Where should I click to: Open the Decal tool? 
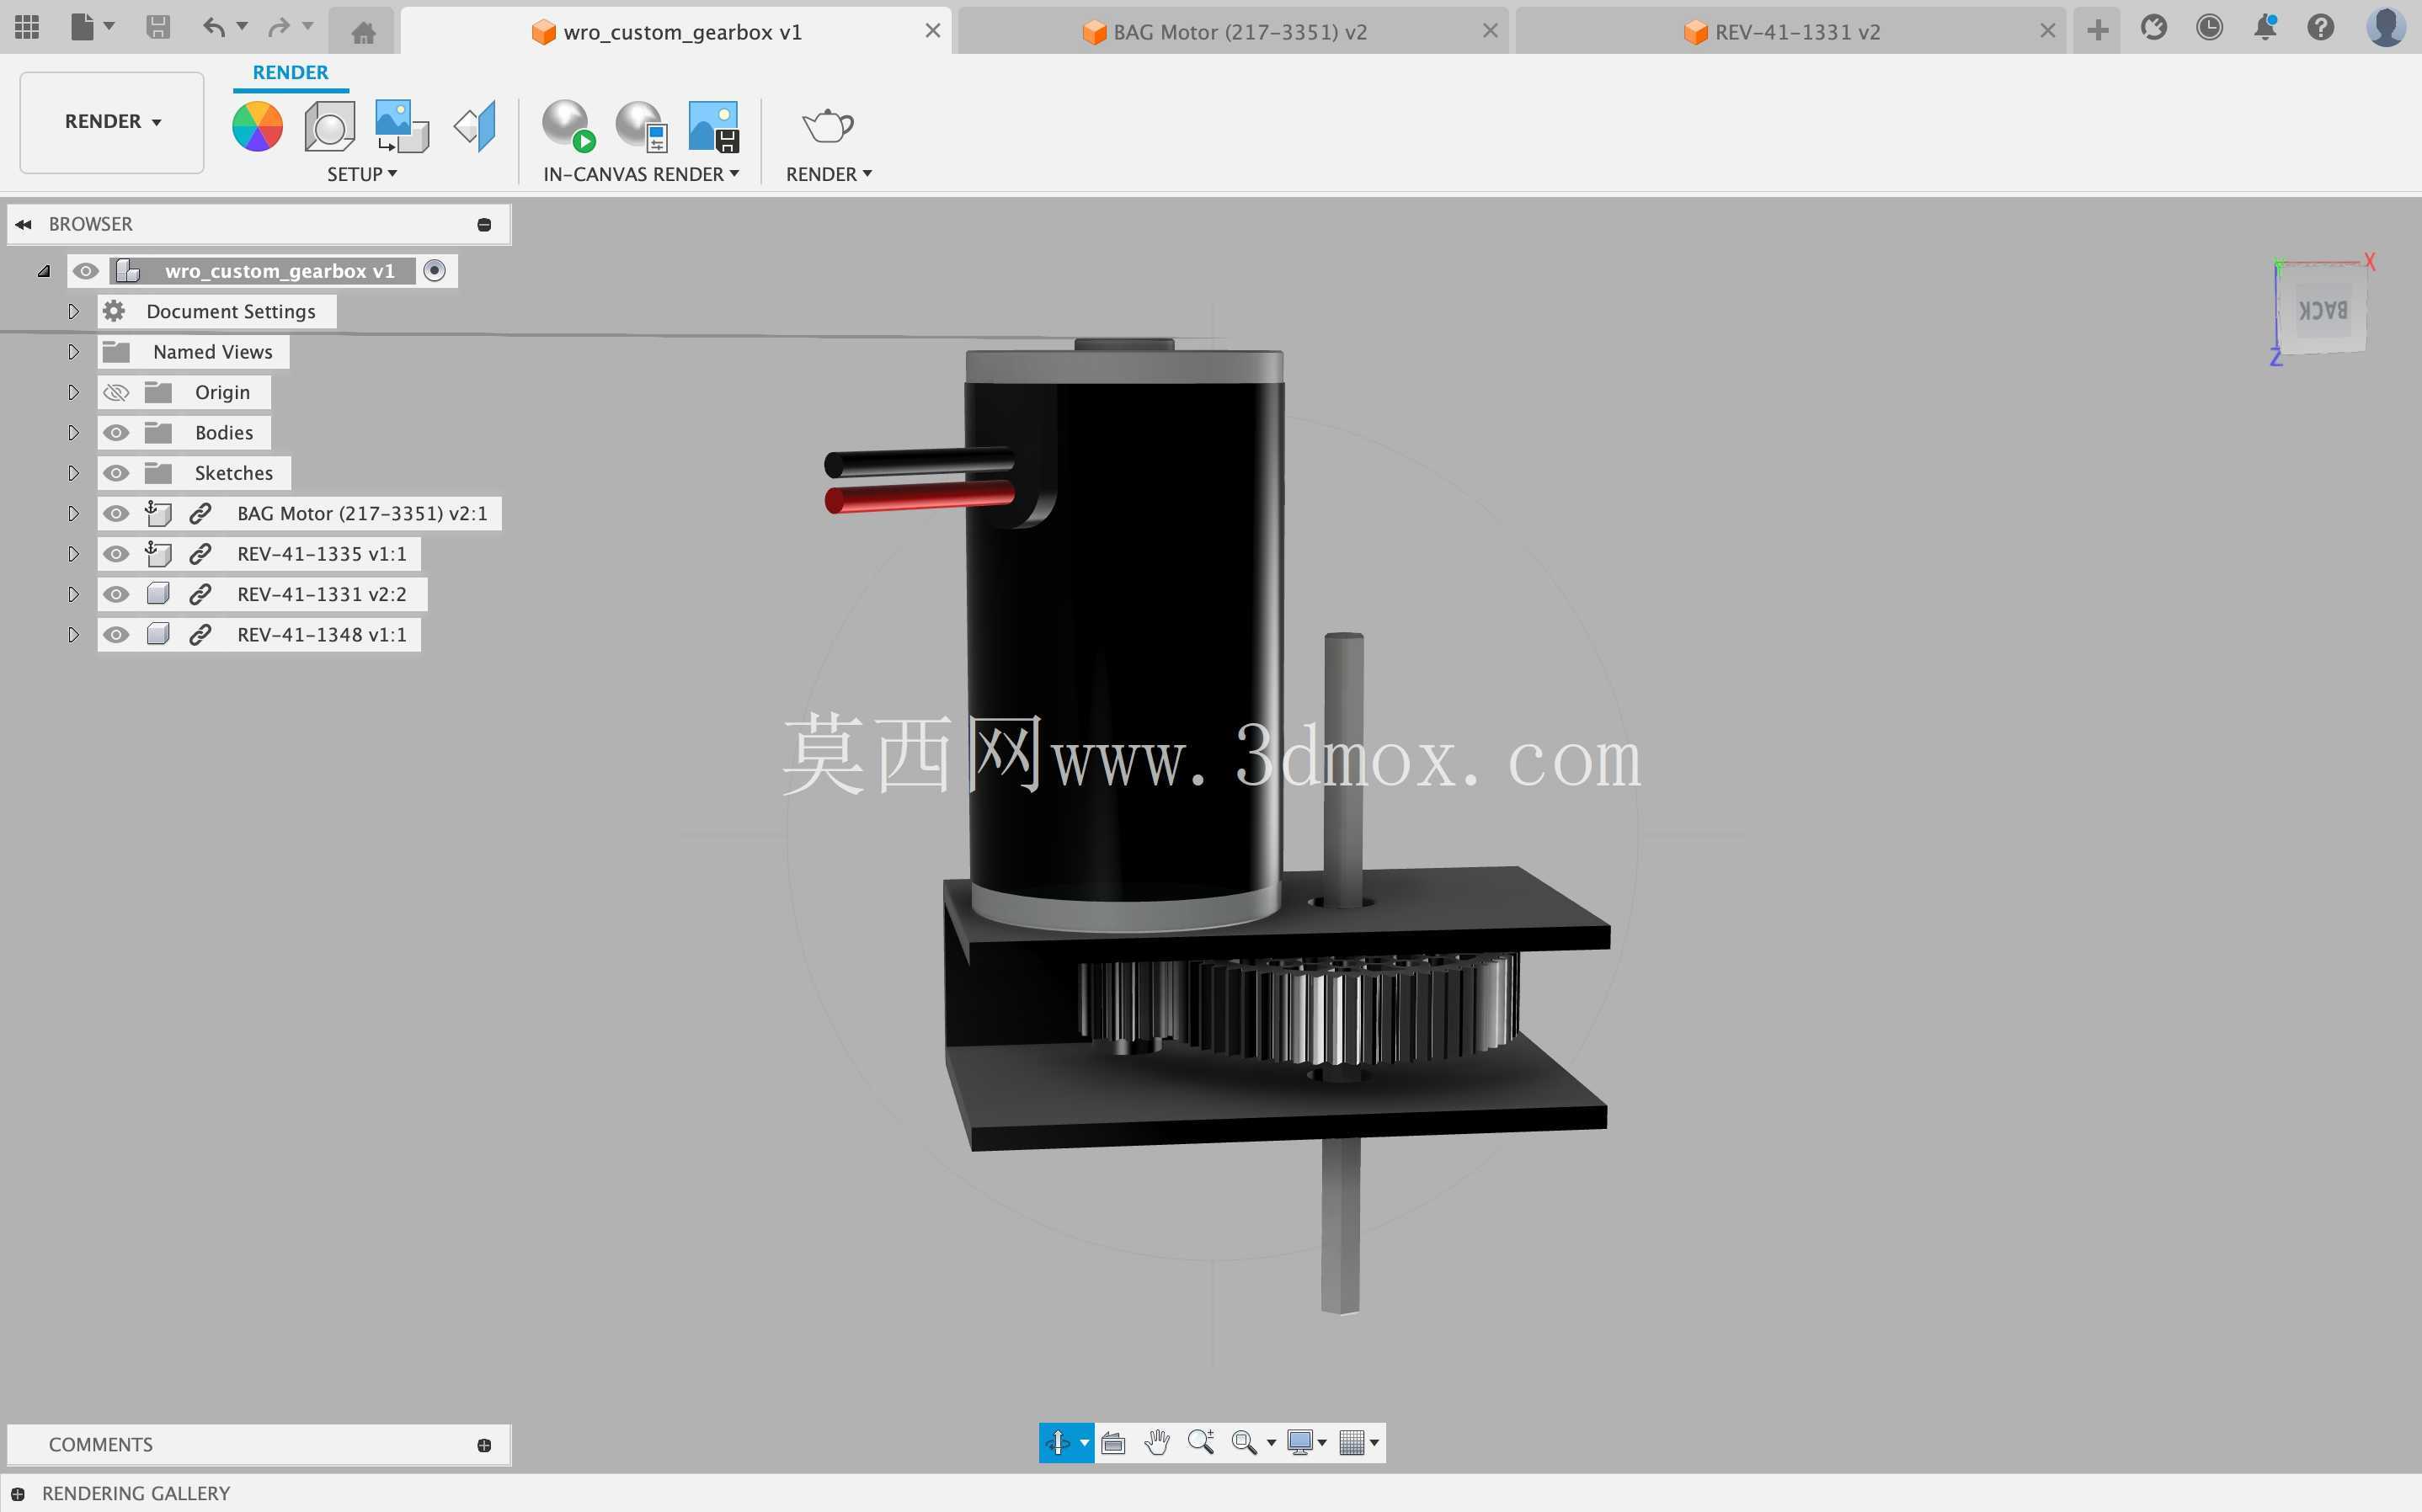(402, 126)
